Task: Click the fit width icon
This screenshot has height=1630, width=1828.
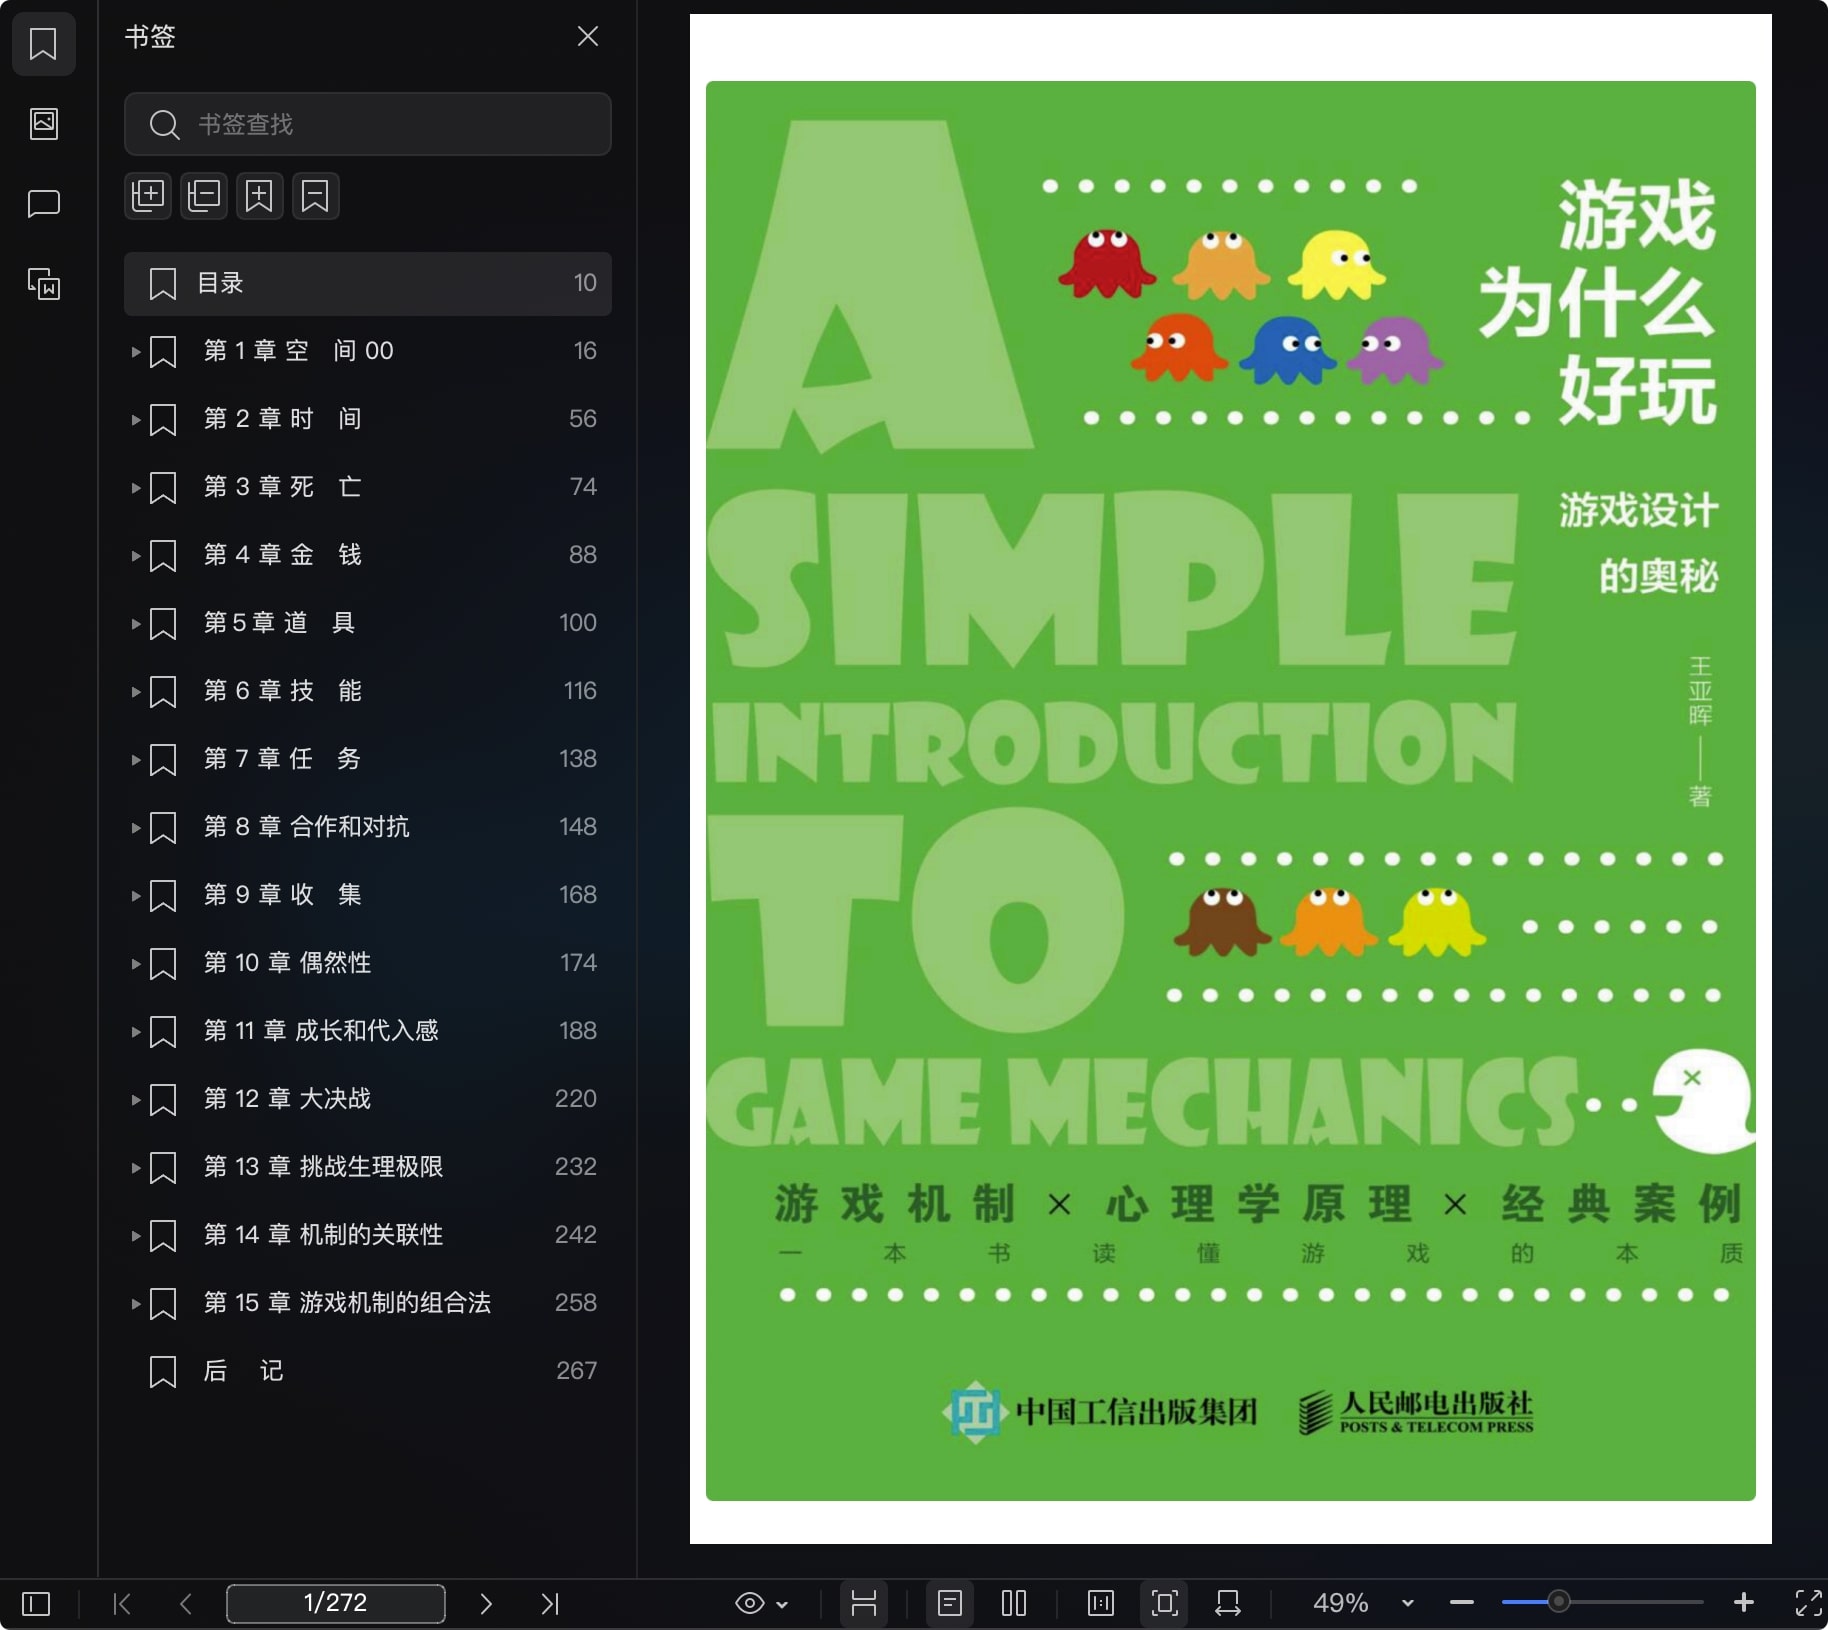Action: (x=1228, y=1604)
